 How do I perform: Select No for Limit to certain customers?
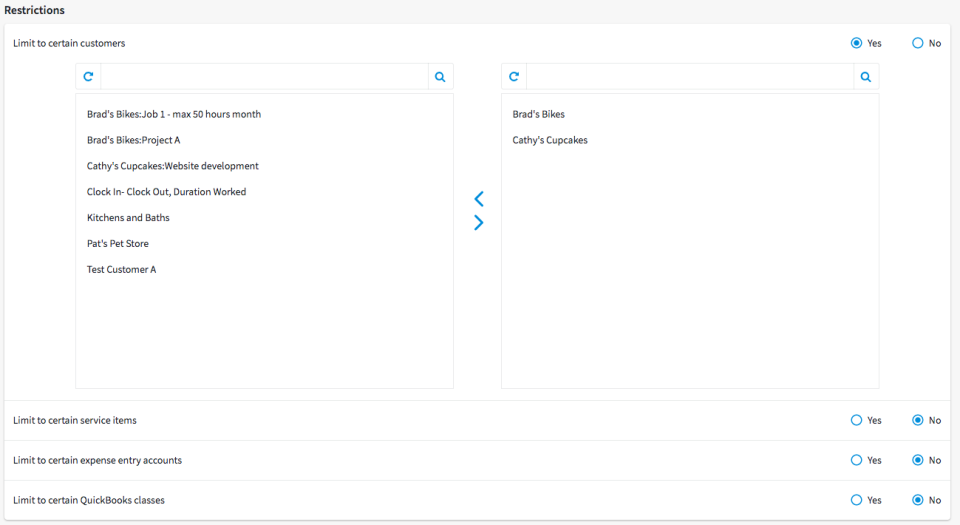pyautogui.click(x=918, y=43)
